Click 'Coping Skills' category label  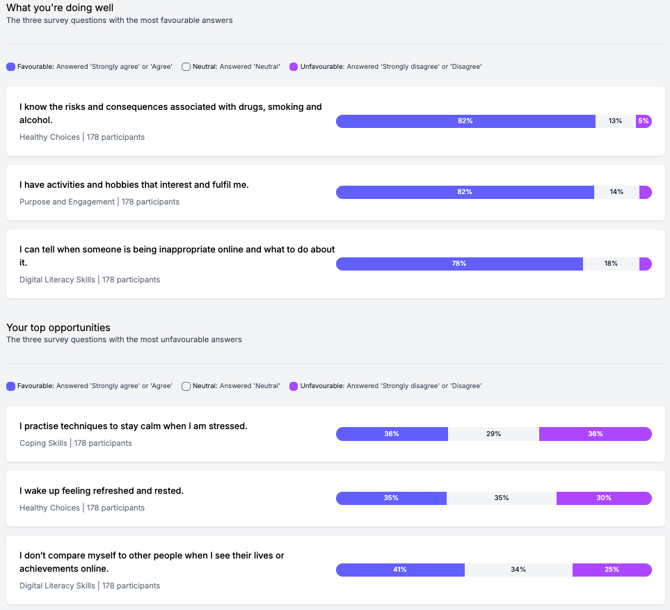(44, 443)
